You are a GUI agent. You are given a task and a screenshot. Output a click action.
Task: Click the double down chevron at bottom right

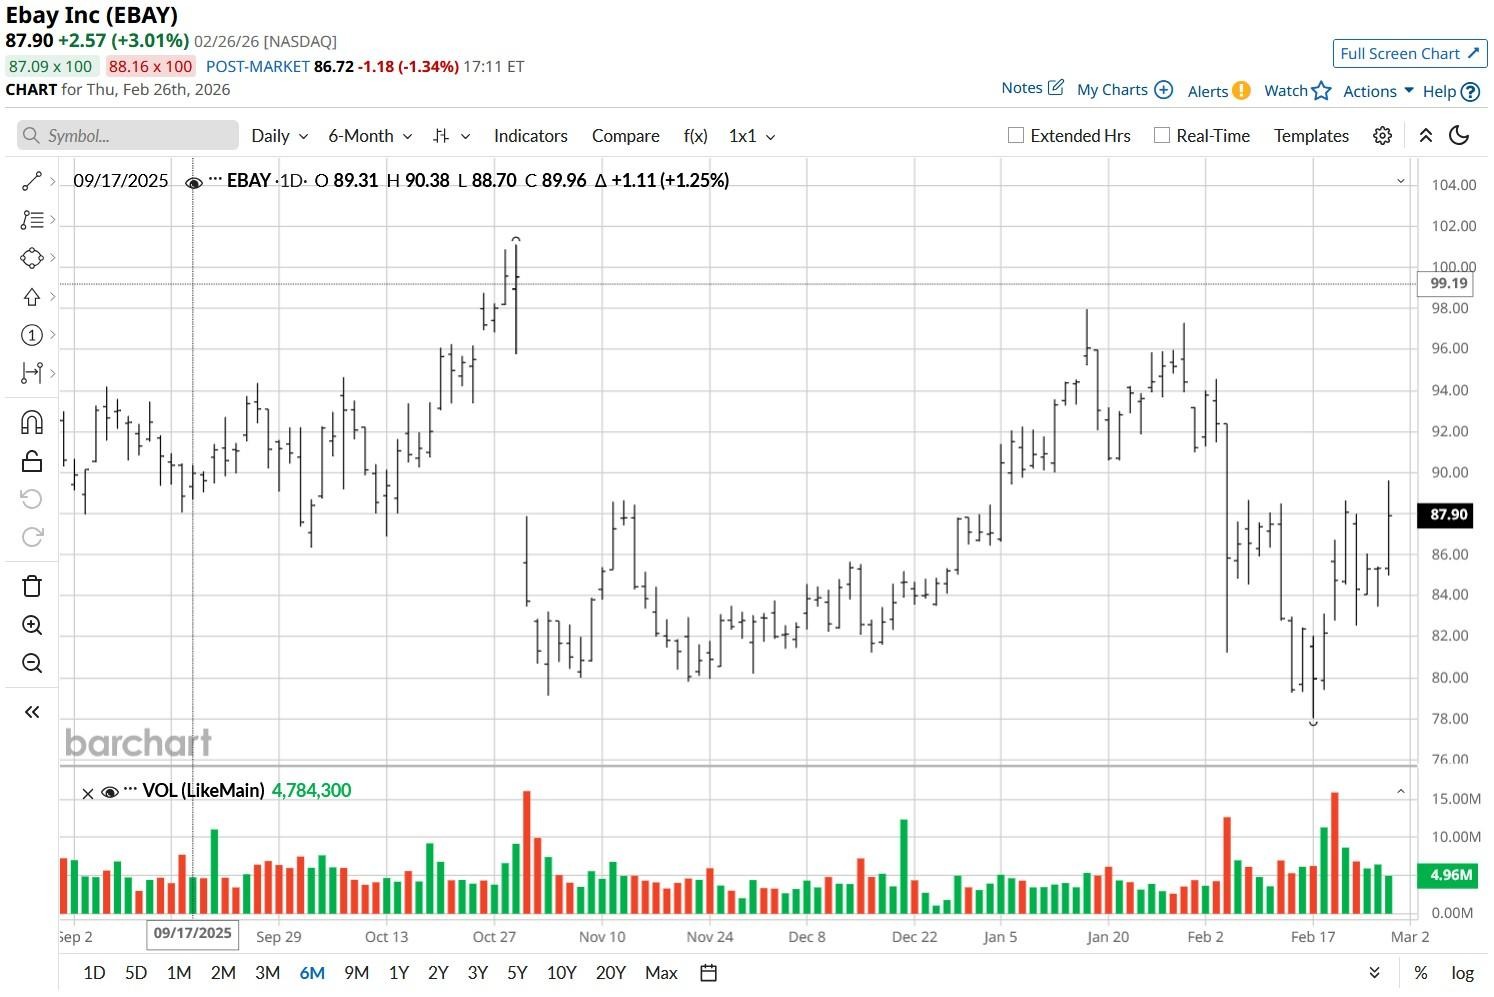point(1374,973)
